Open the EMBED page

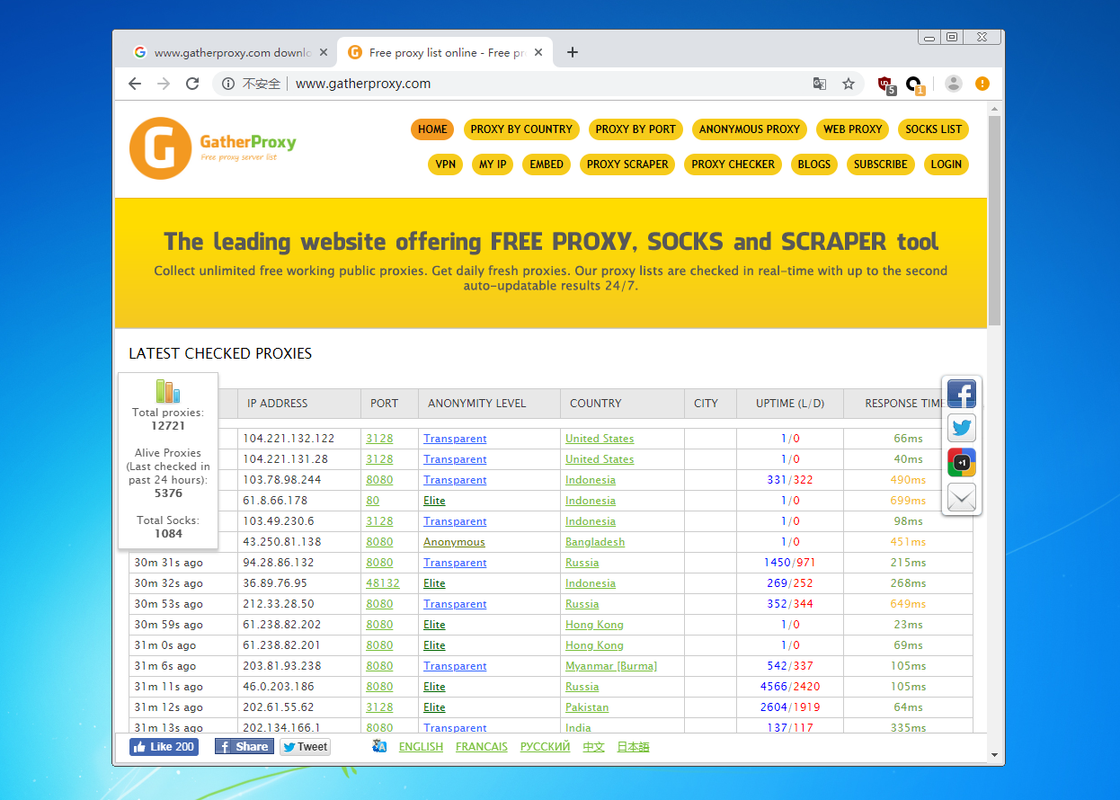[546, 164]
